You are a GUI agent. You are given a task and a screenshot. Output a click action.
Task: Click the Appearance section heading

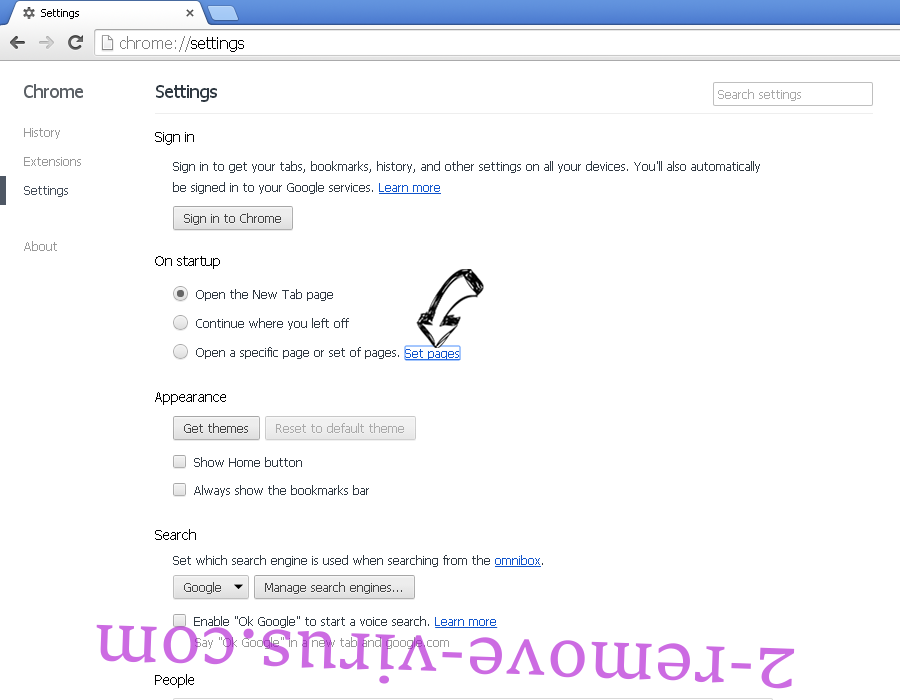(x=191, y=397)
